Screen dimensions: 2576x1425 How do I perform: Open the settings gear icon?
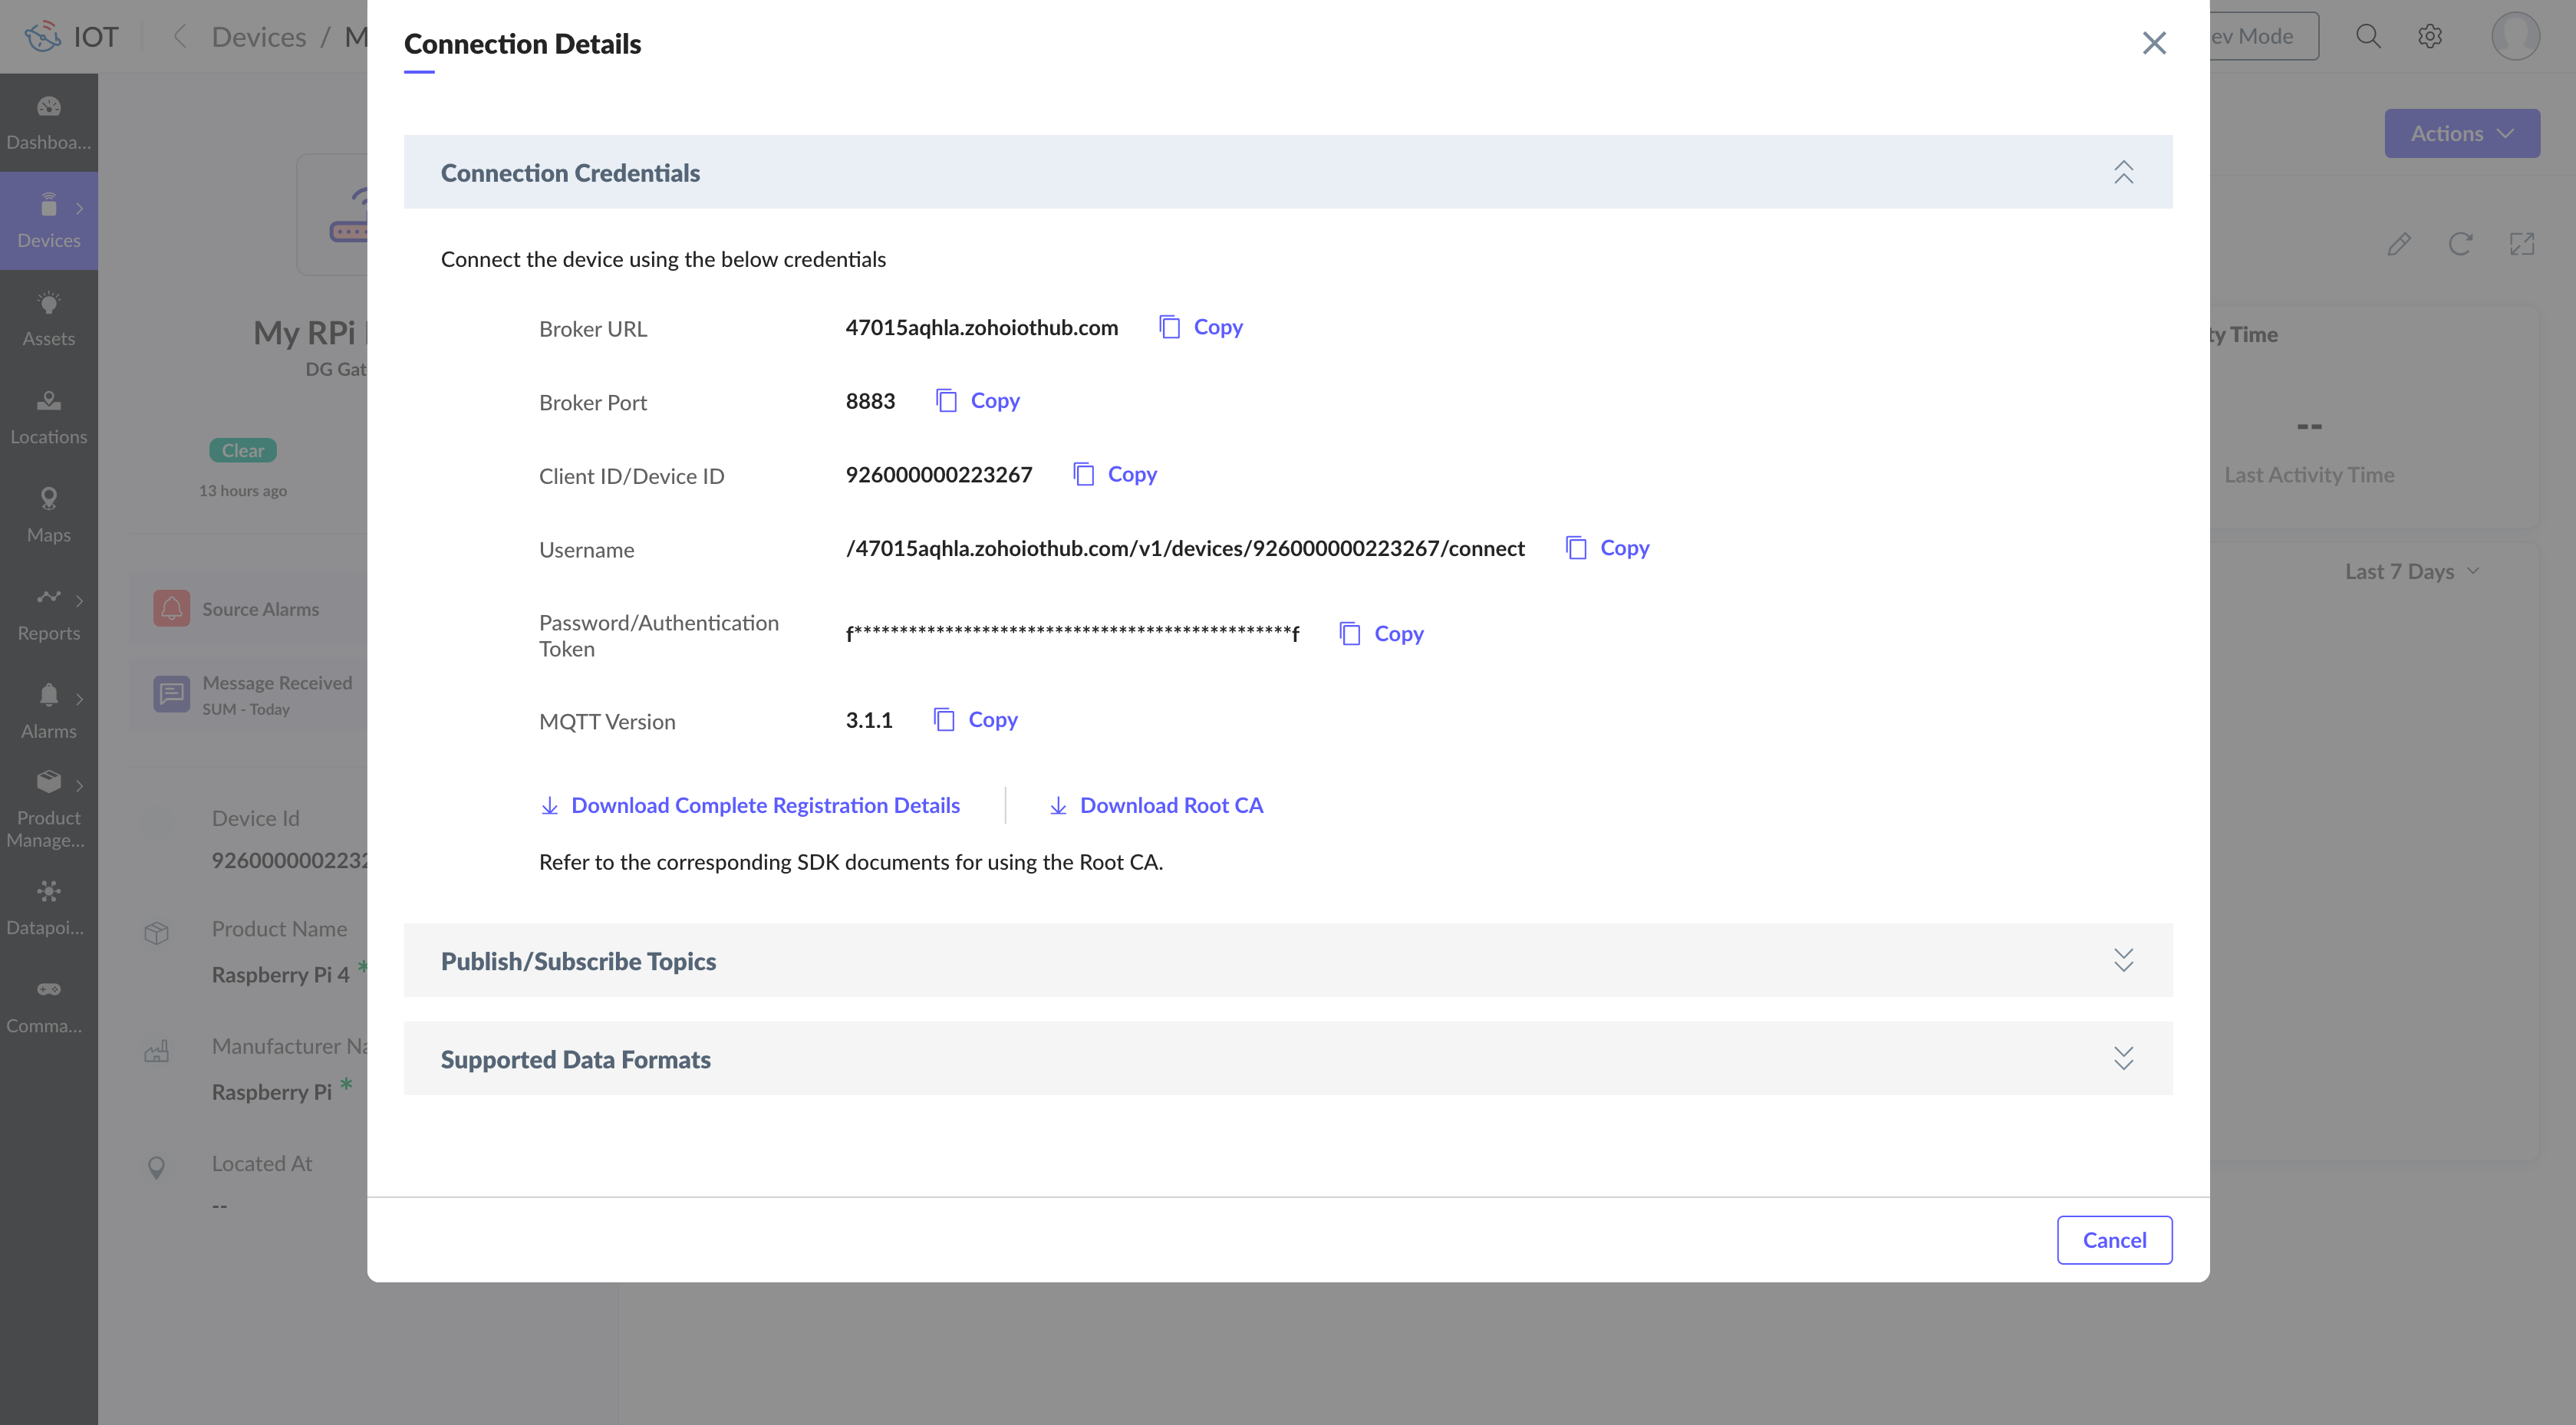[x=2430, y=37]
